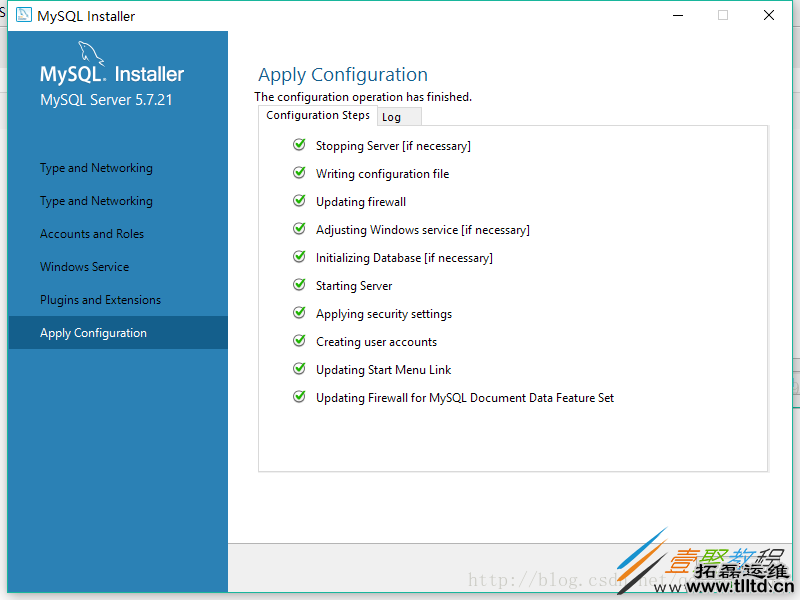This screenshot has height=600, width=800.
Task: Click the MySQL Installer icon in the title bar
Action: click(23, 15)
